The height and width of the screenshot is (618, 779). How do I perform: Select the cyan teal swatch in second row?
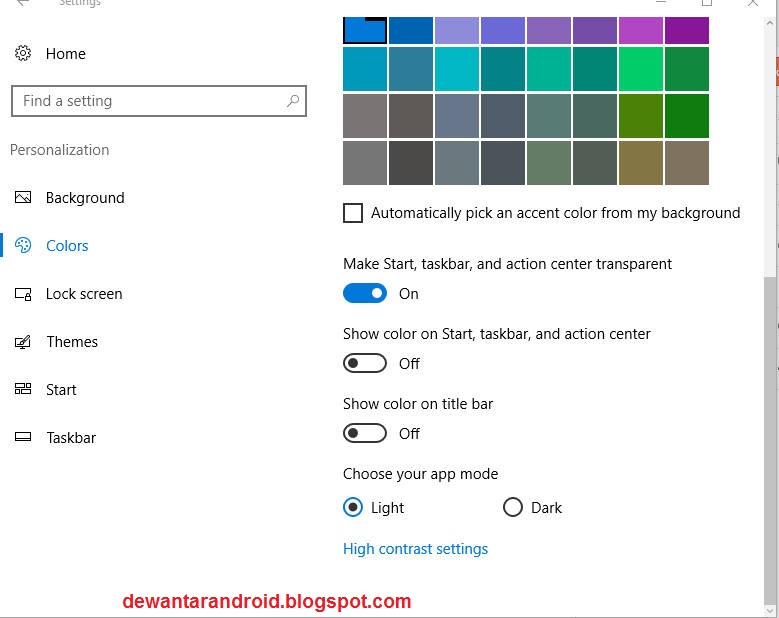point(457,69)
